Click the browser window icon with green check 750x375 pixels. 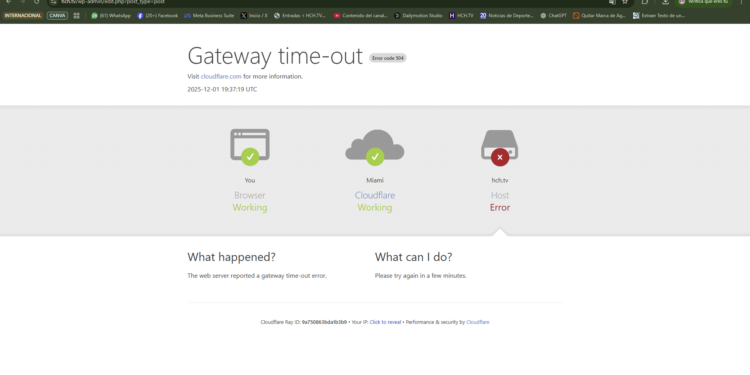250,147
